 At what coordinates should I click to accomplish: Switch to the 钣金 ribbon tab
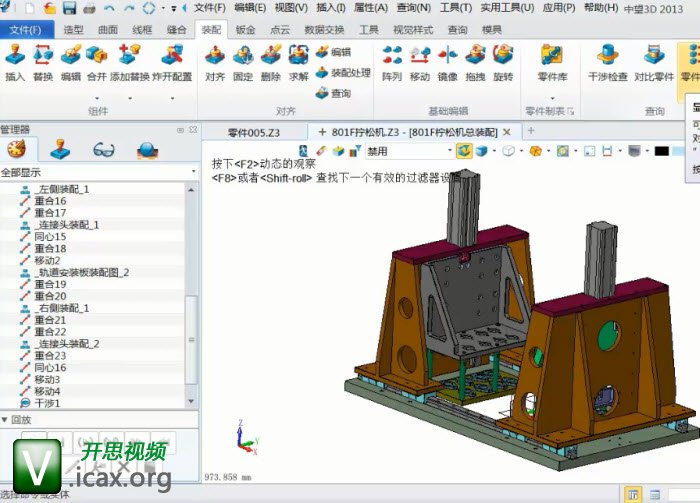pyautogui.click(x=246, y=30)
